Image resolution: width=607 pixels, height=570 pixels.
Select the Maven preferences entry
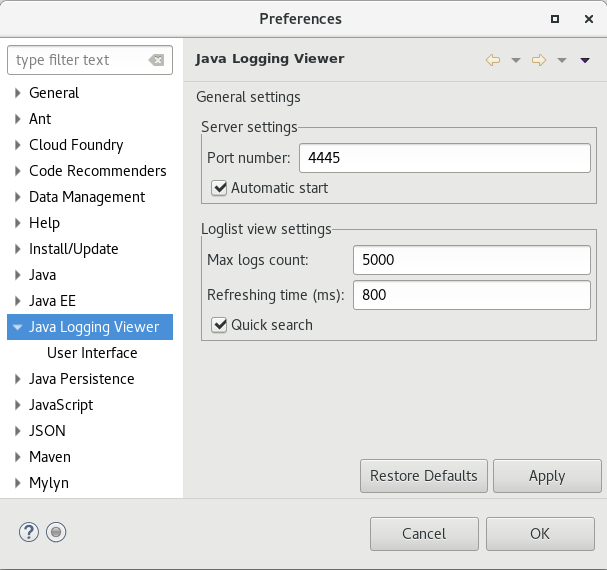coord(50,457)
